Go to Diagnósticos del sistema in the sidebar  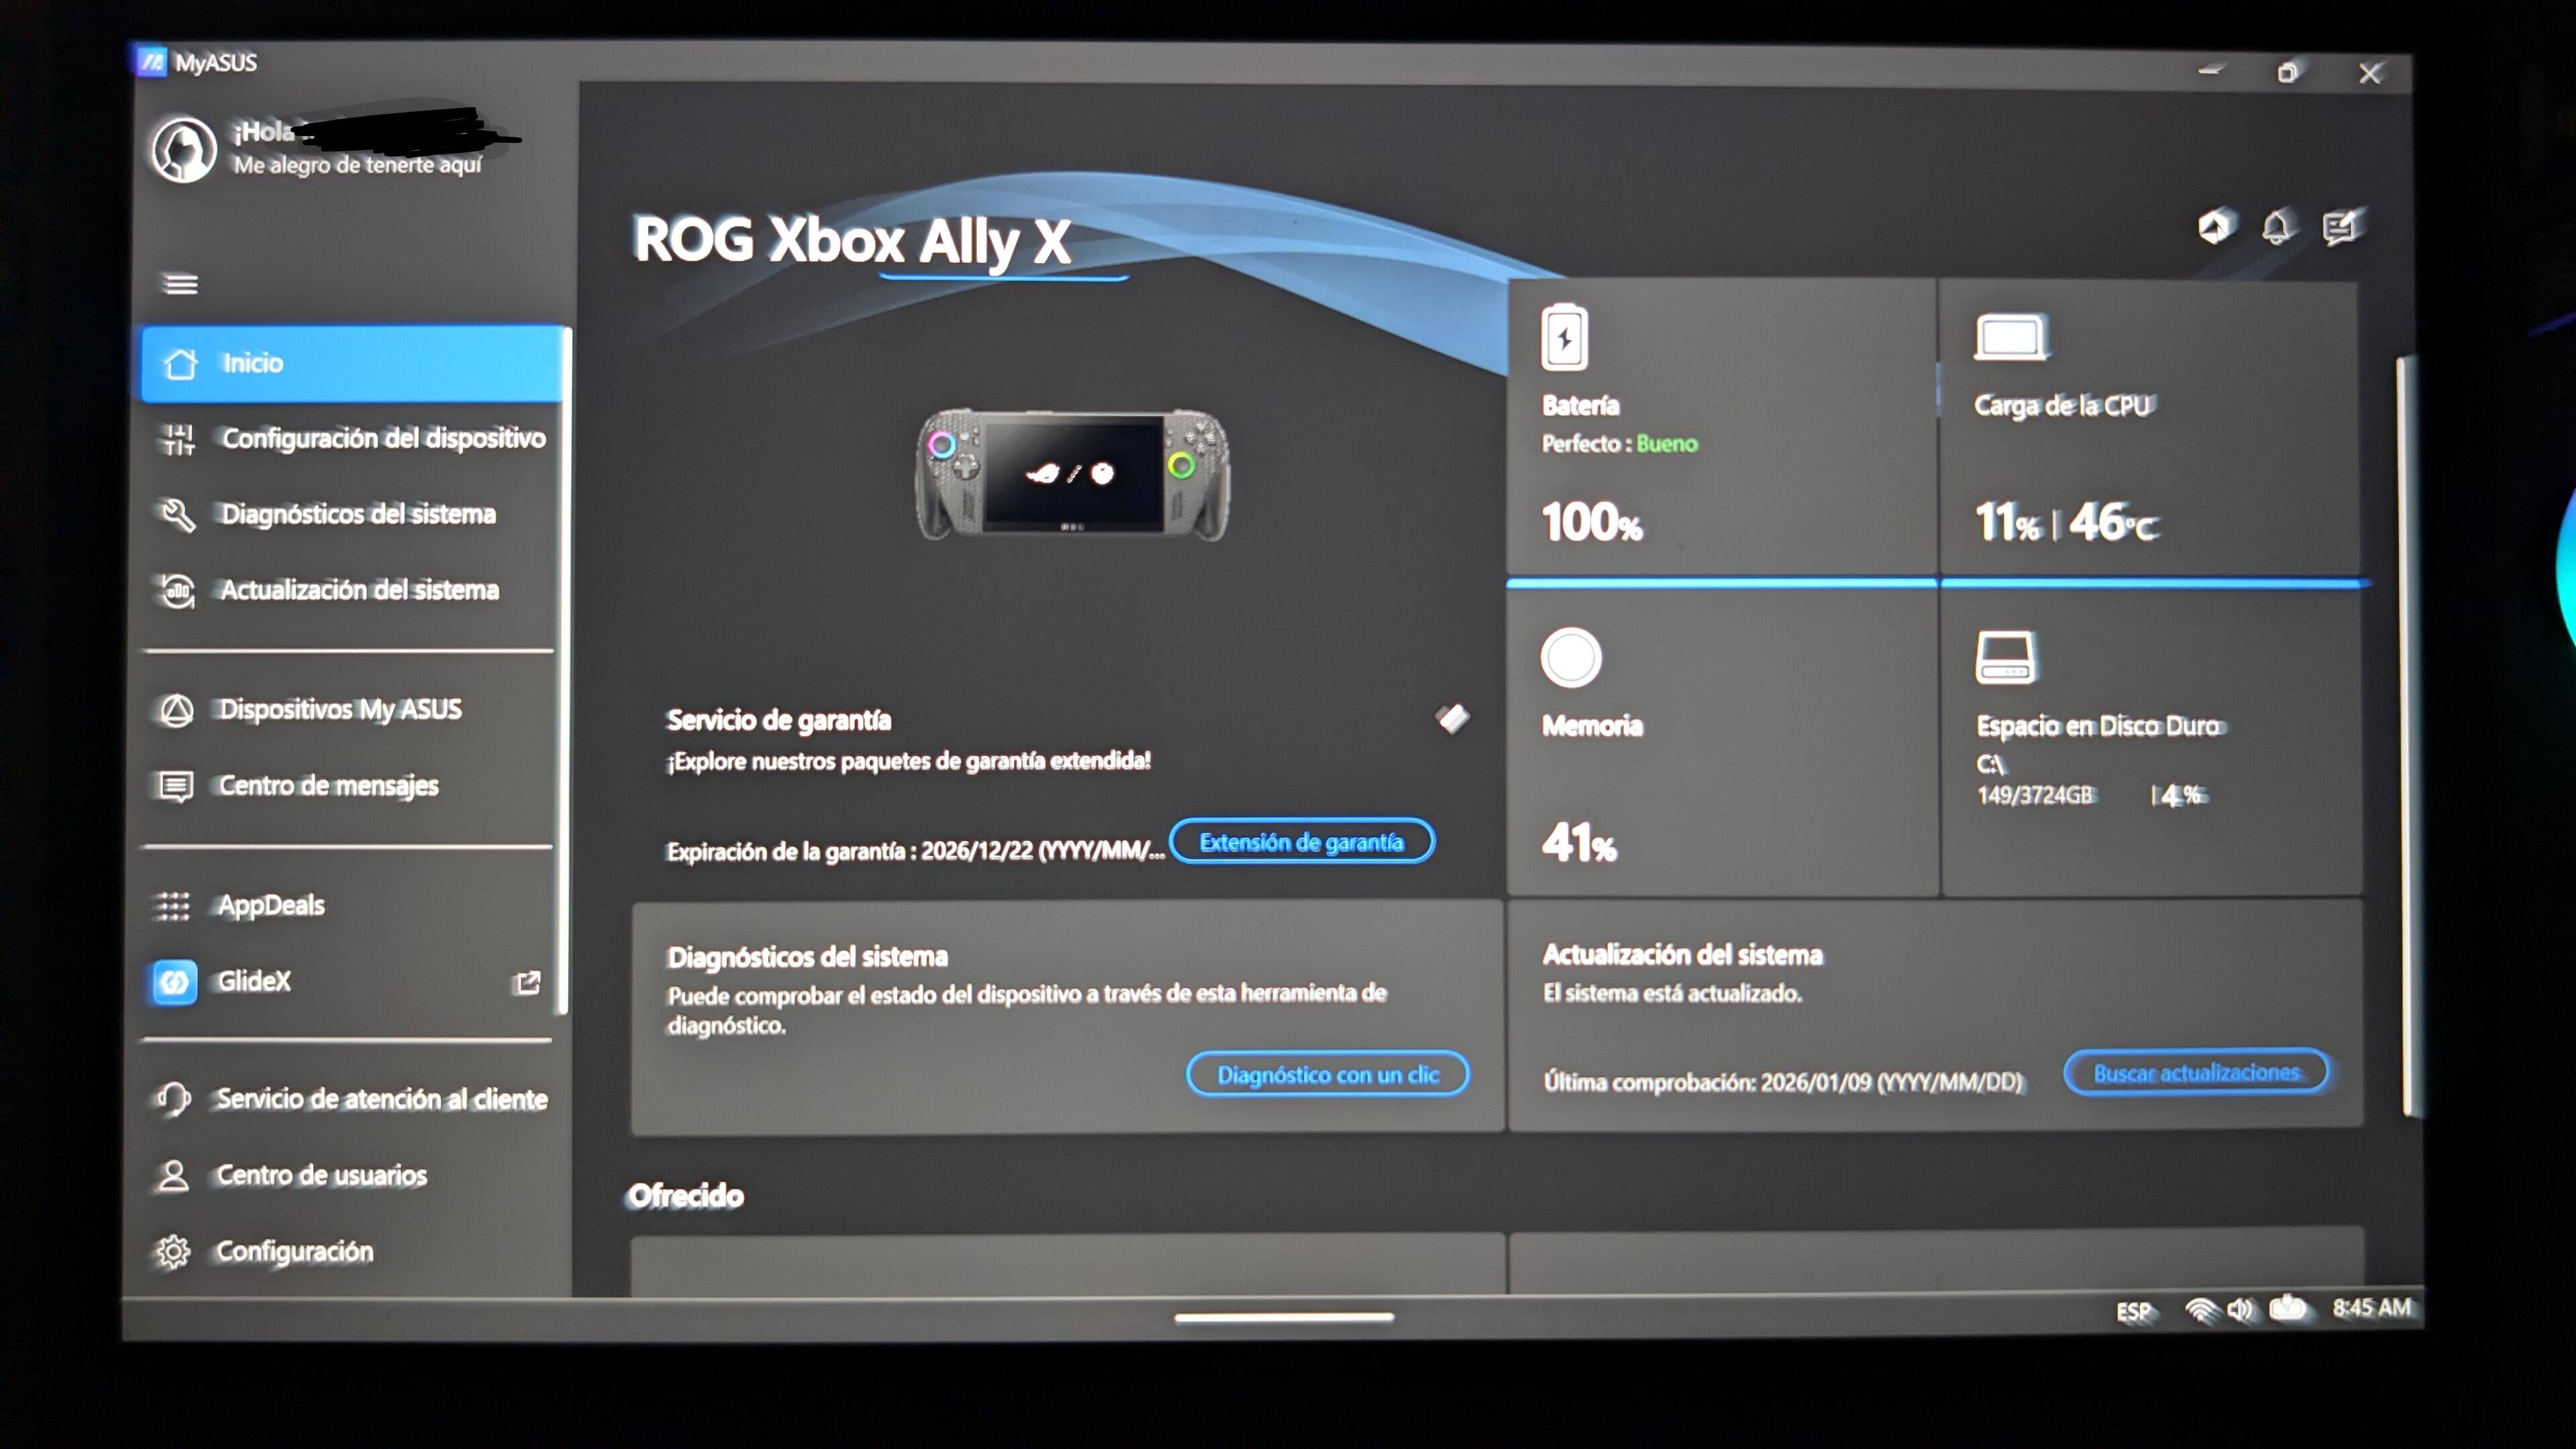click(357, 514)
